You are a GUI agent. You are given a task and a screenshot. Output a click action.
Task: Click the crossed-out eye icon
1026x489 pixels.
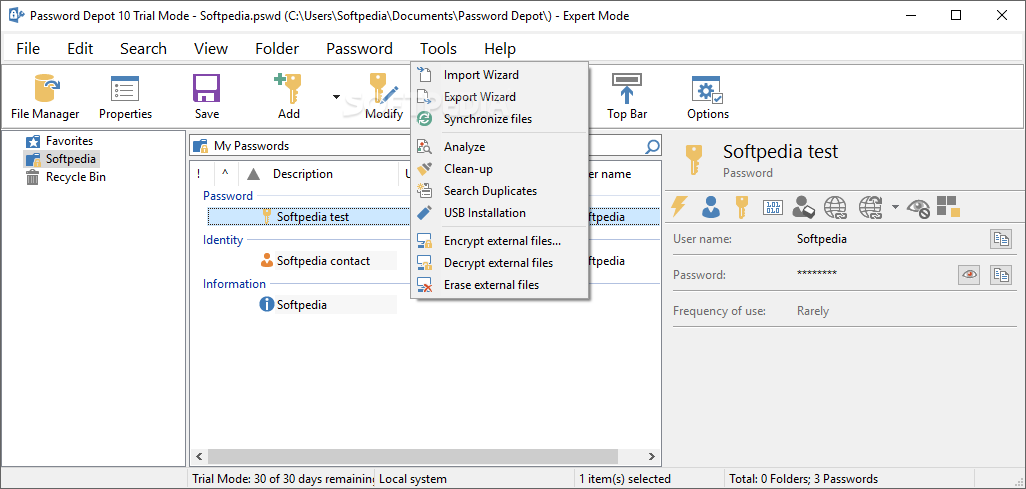919,208
